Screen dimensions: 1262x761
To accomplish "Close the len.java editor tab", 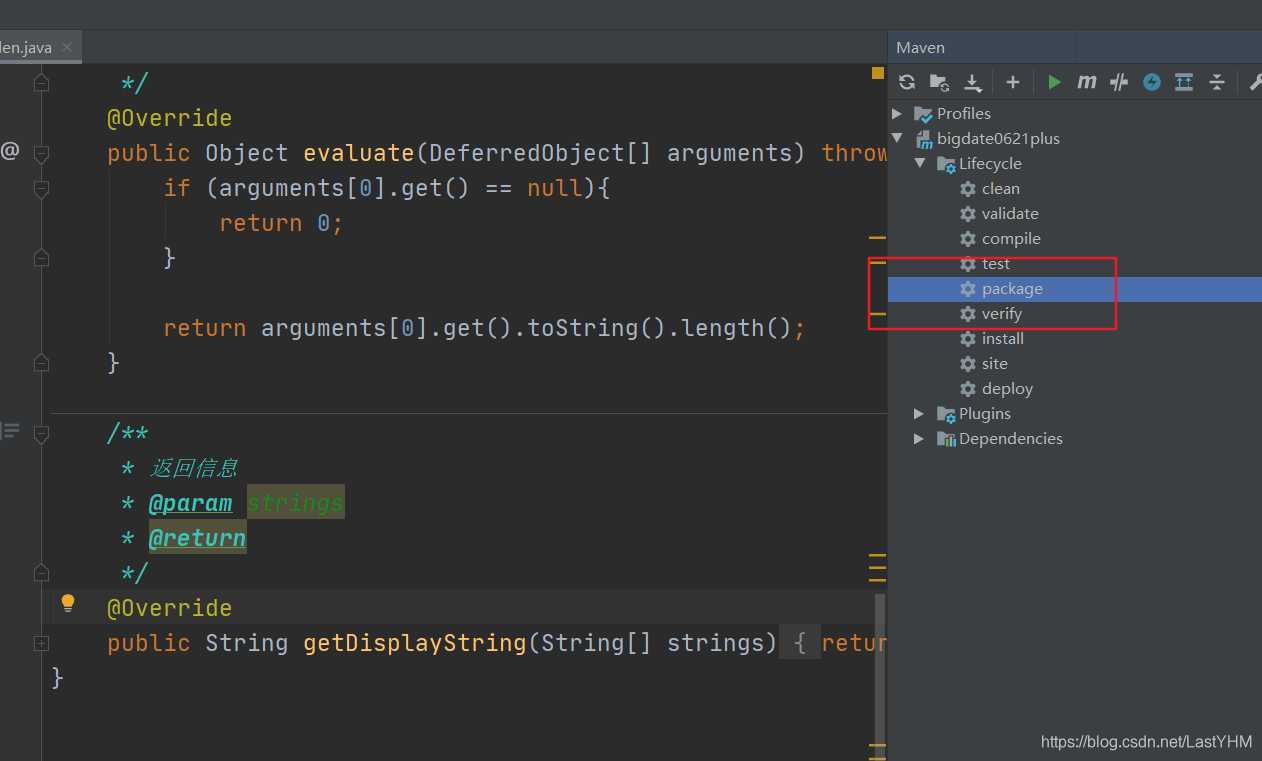I will pyautogui.click(x=67, y=47).
